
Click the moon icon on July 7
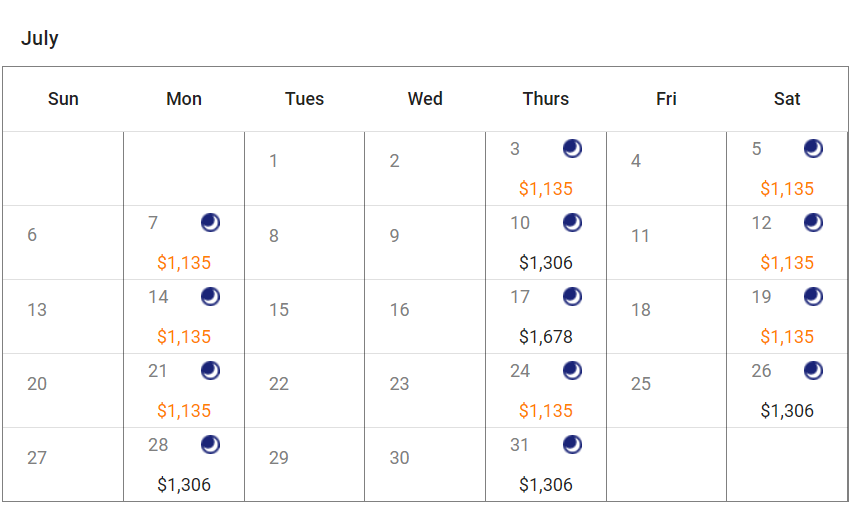click(x=210, y=222)
